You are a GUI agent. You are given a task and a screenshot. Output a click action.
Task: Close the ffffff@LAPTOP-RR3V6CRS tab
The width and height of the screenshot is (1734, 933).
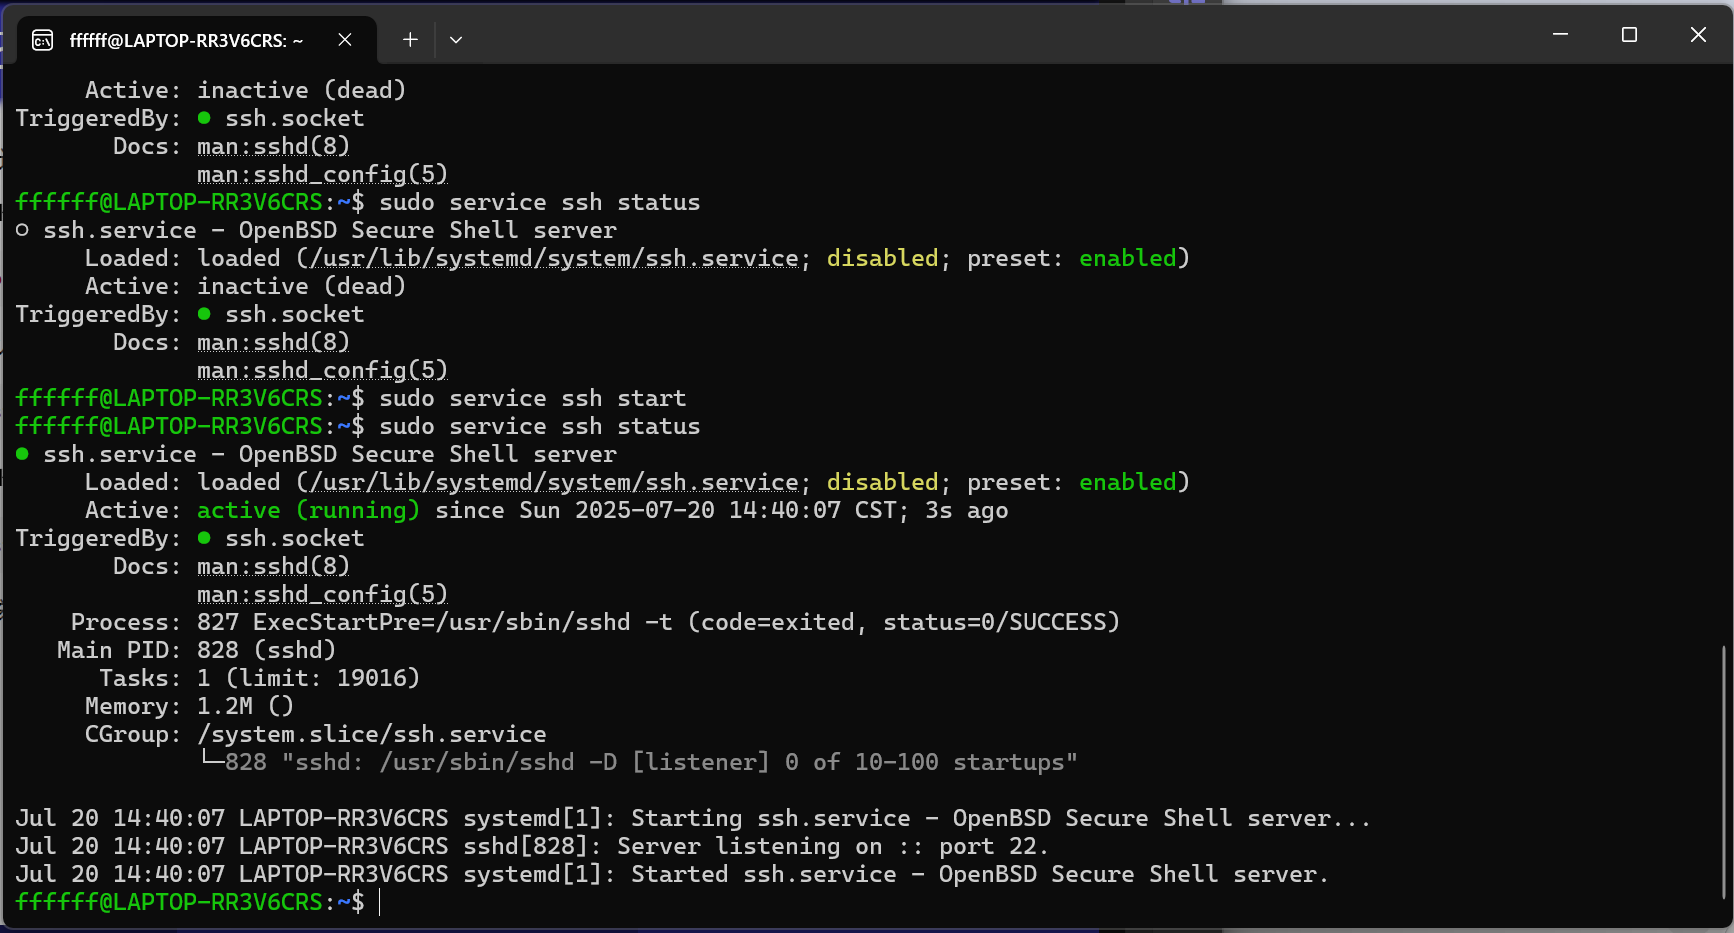(x=345, y=40)
